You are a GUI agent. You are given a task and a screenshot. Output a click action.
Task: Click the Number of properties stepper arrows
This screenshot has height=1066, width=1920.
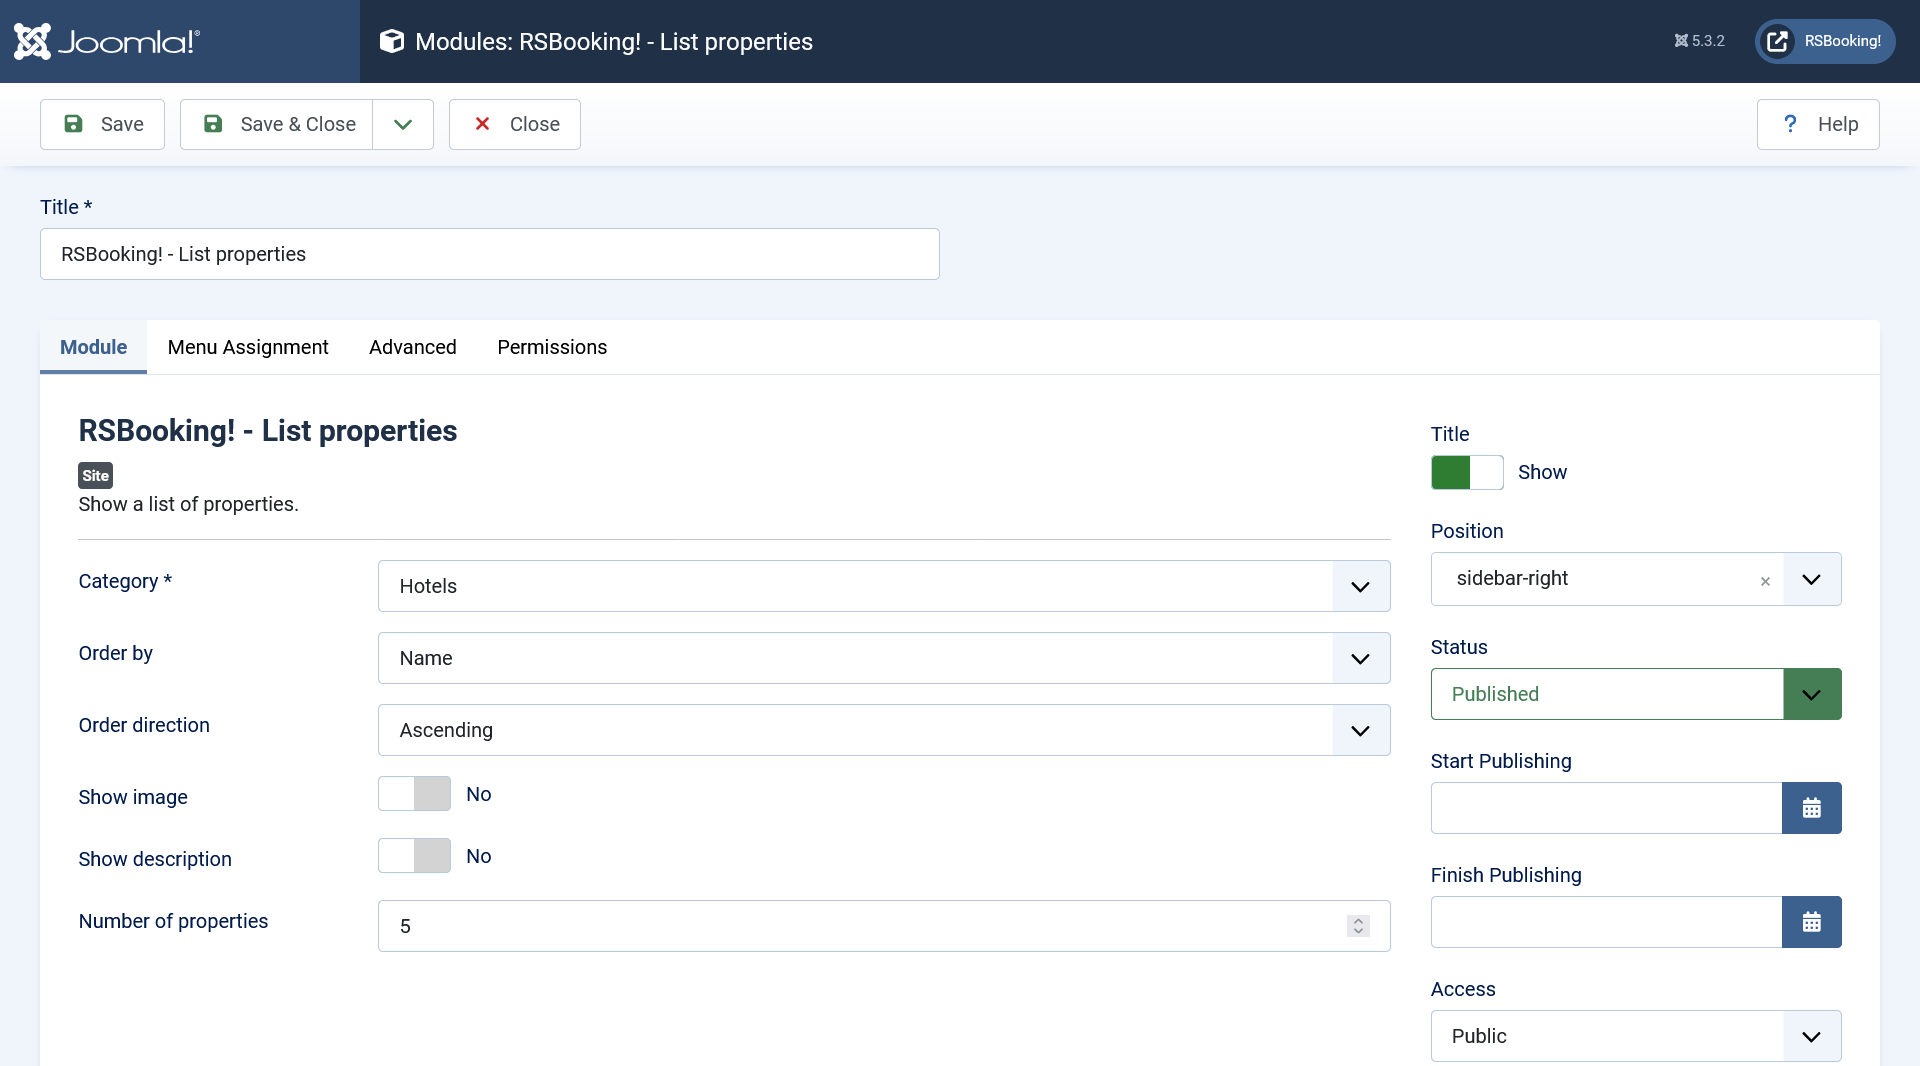(x=1358, y=926)
